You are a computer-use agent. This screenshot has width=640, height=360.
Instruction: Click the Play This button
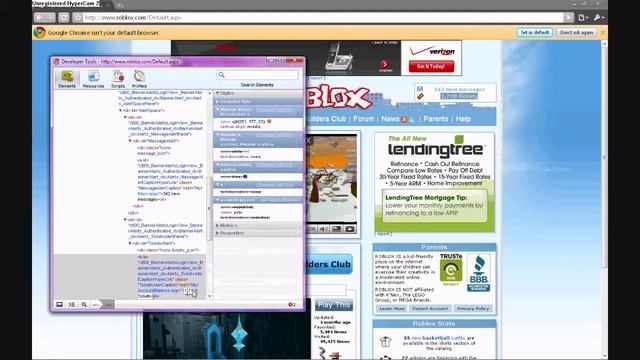333,305
